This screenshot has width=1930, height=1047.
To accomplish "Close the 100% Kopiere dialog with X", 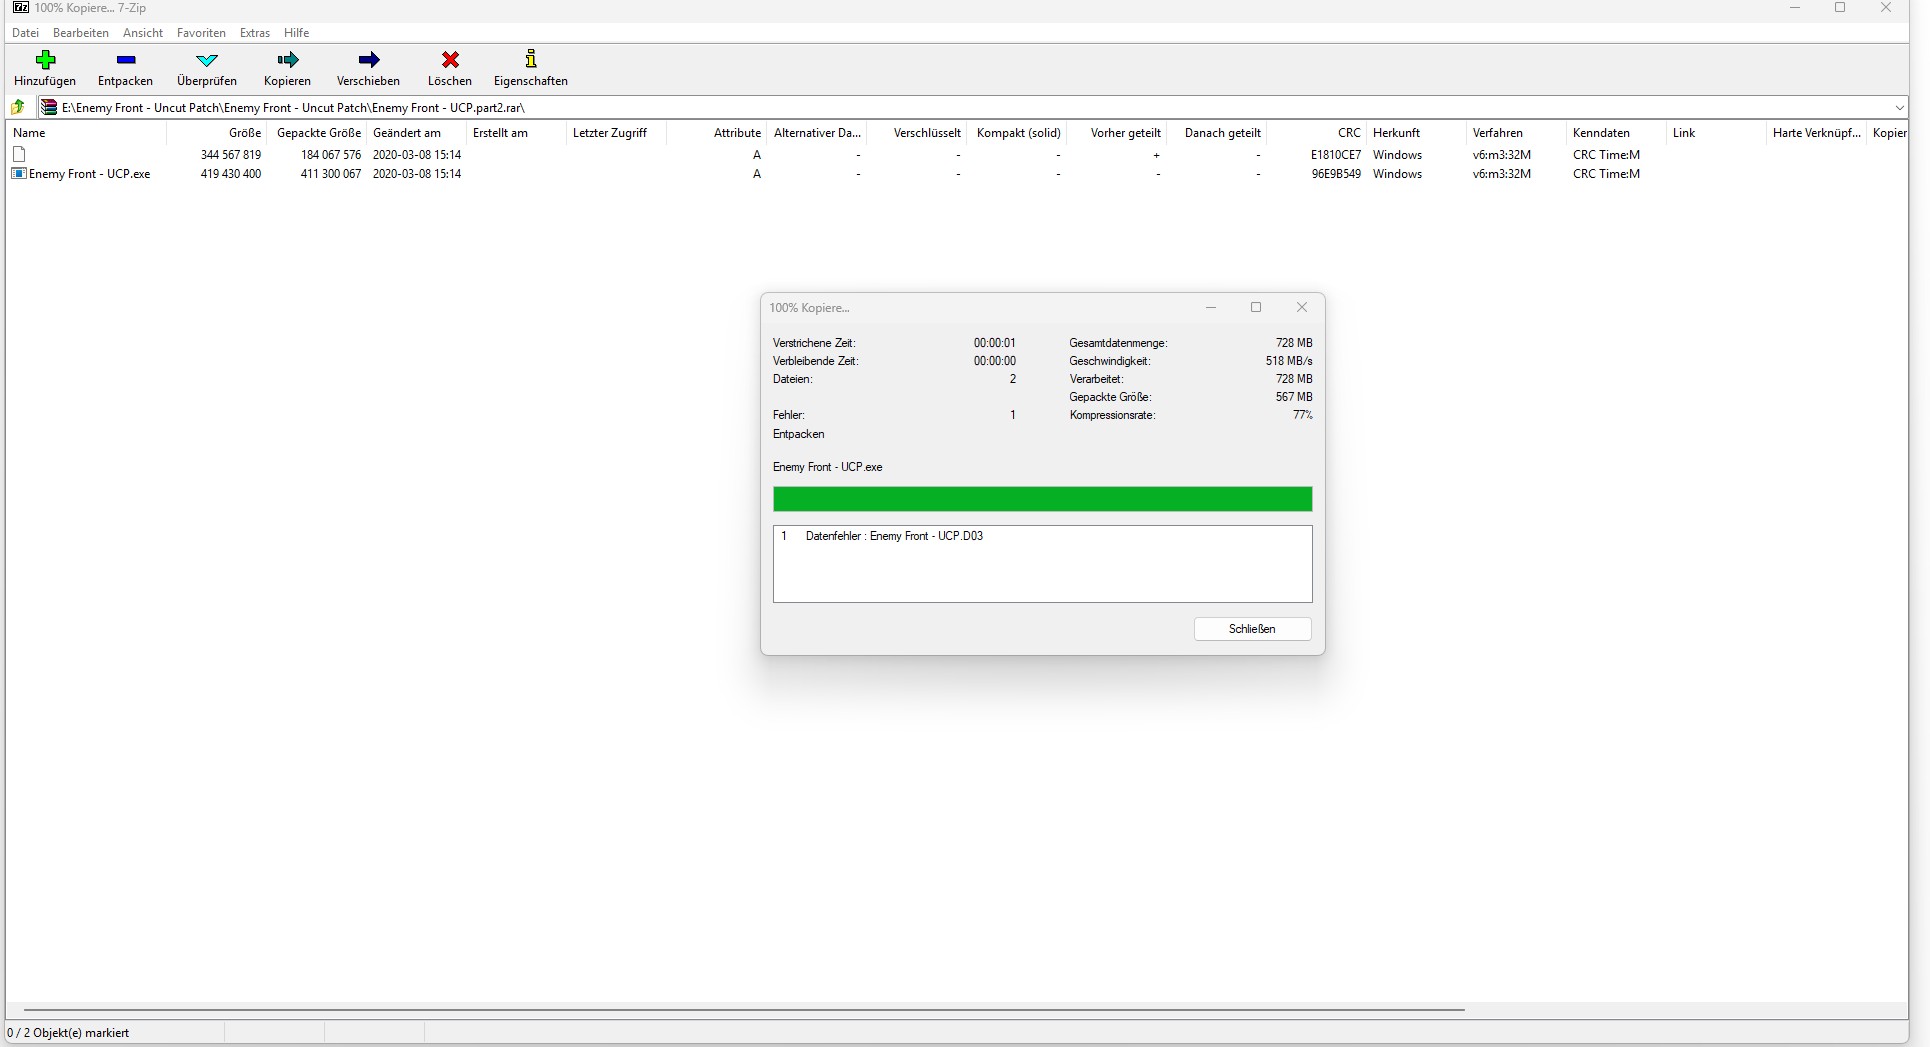I will [x=1302, y=307].
